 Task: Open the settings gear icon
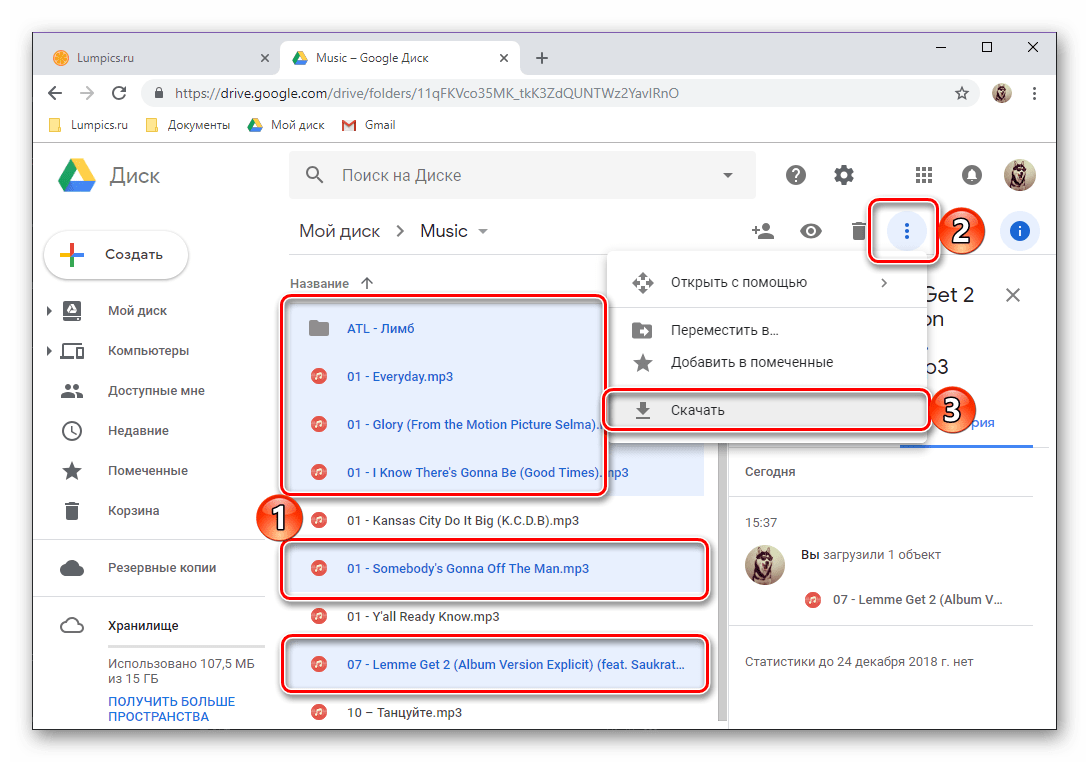tap(844, 175)
